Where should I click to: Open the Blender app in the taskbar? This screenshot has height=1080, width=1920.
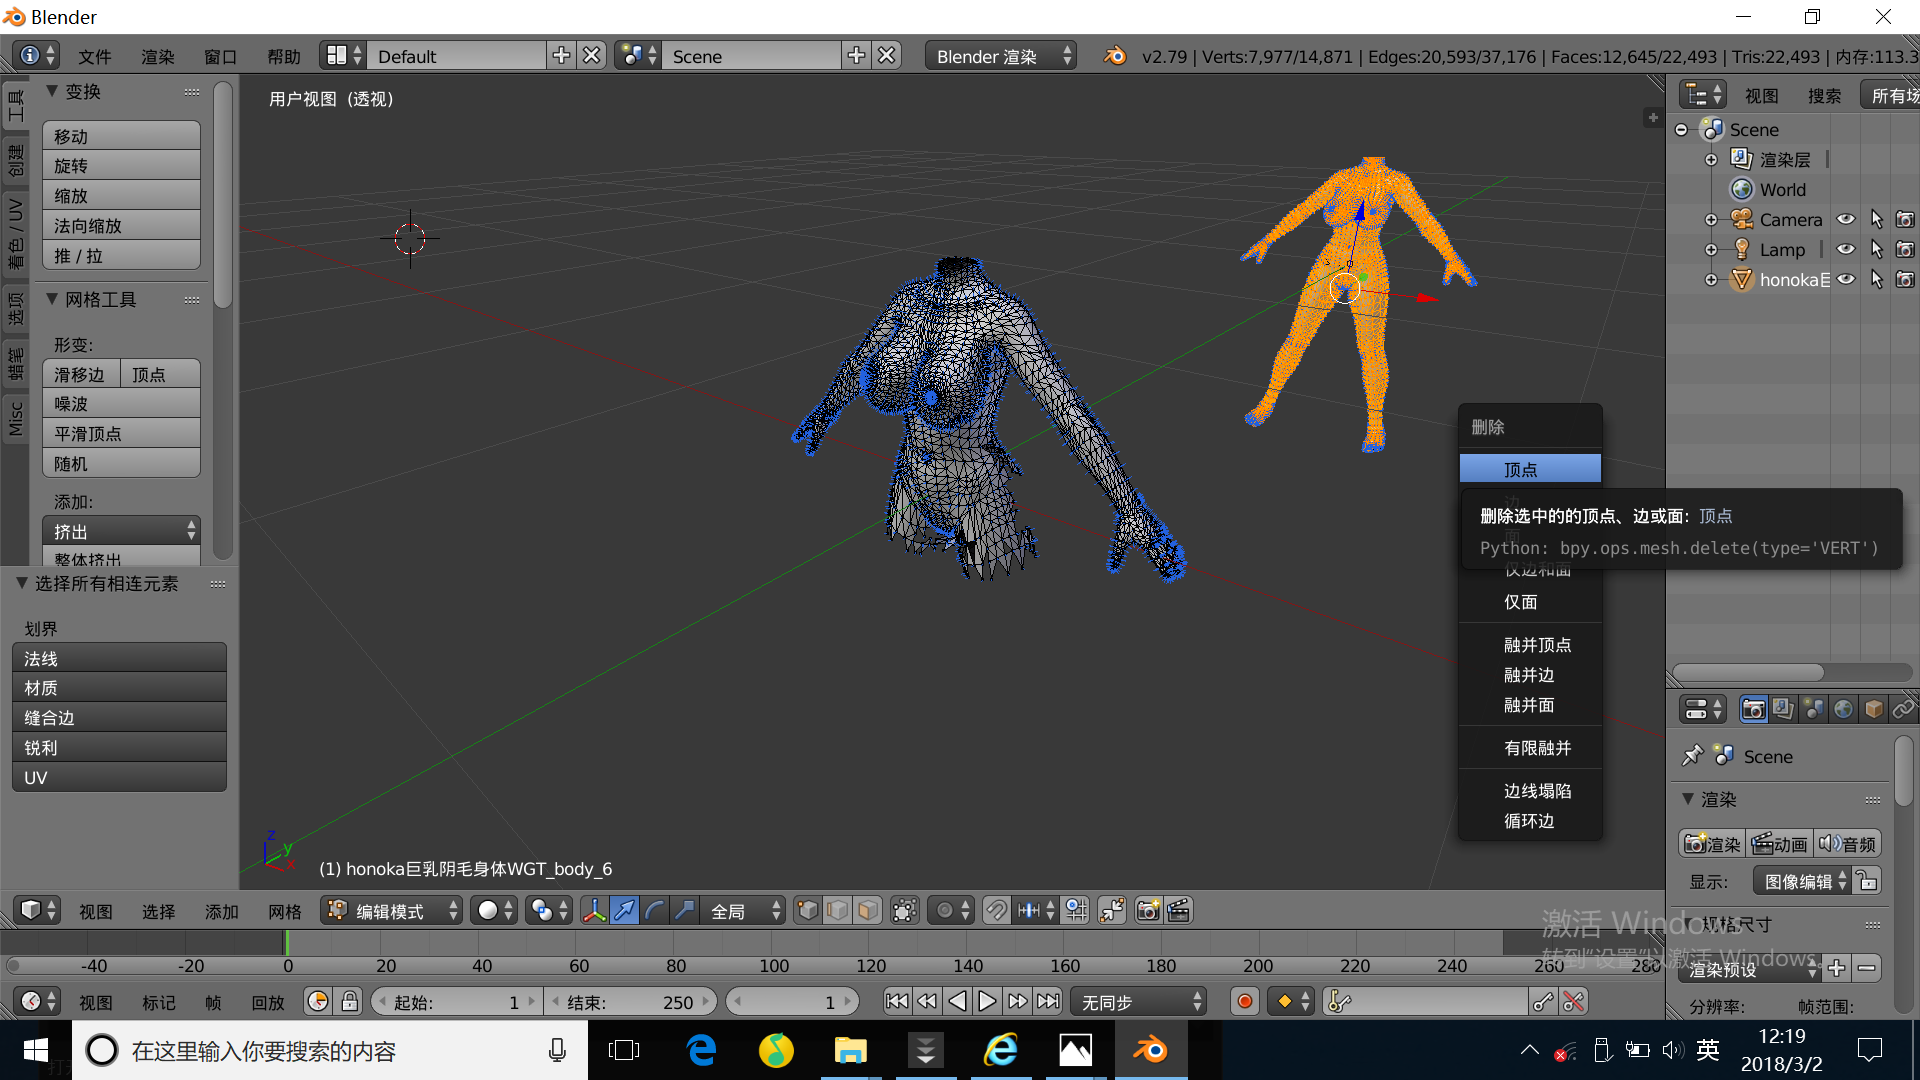(x=1150, y=1050)
